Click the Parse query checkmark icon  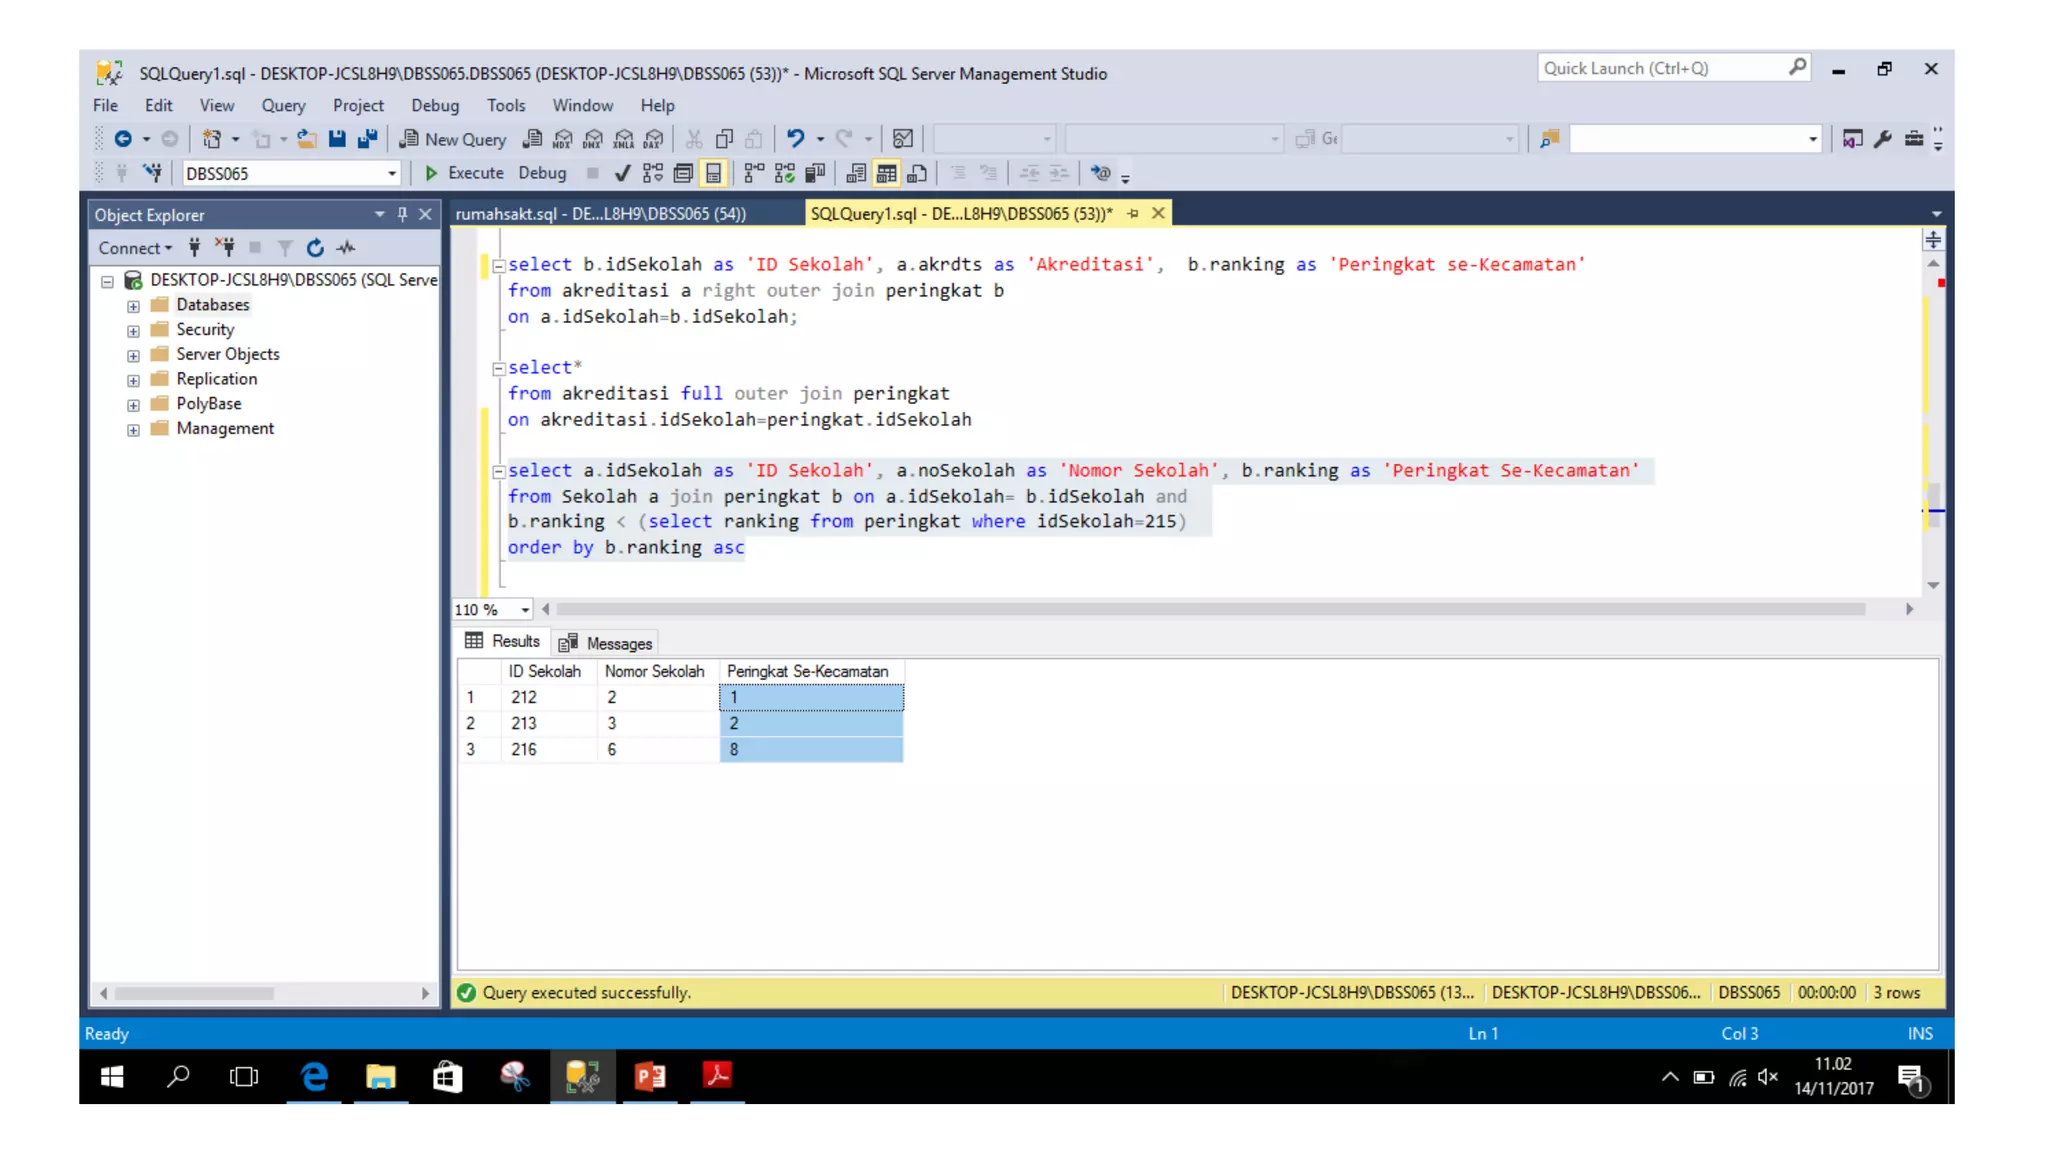tap(622, 173)
